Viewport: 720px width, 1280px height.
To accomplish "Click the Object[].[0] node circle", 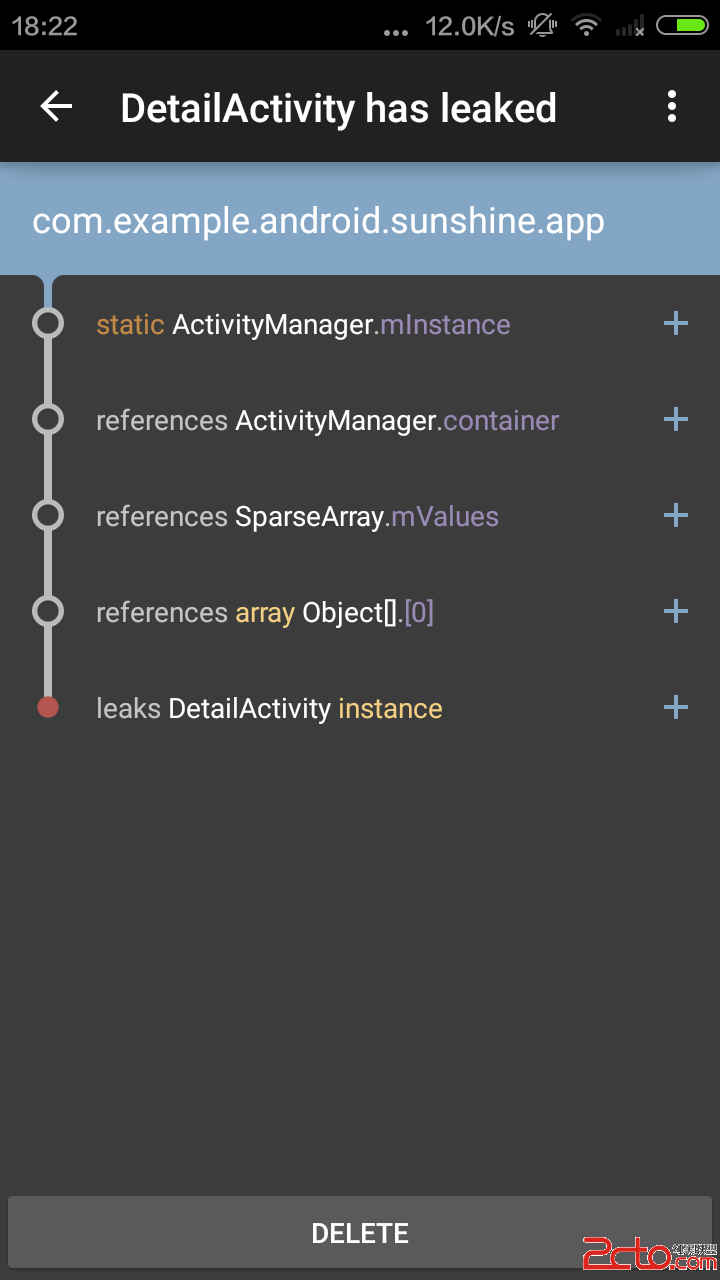I will pyautogui.click(x=48, y=611).
